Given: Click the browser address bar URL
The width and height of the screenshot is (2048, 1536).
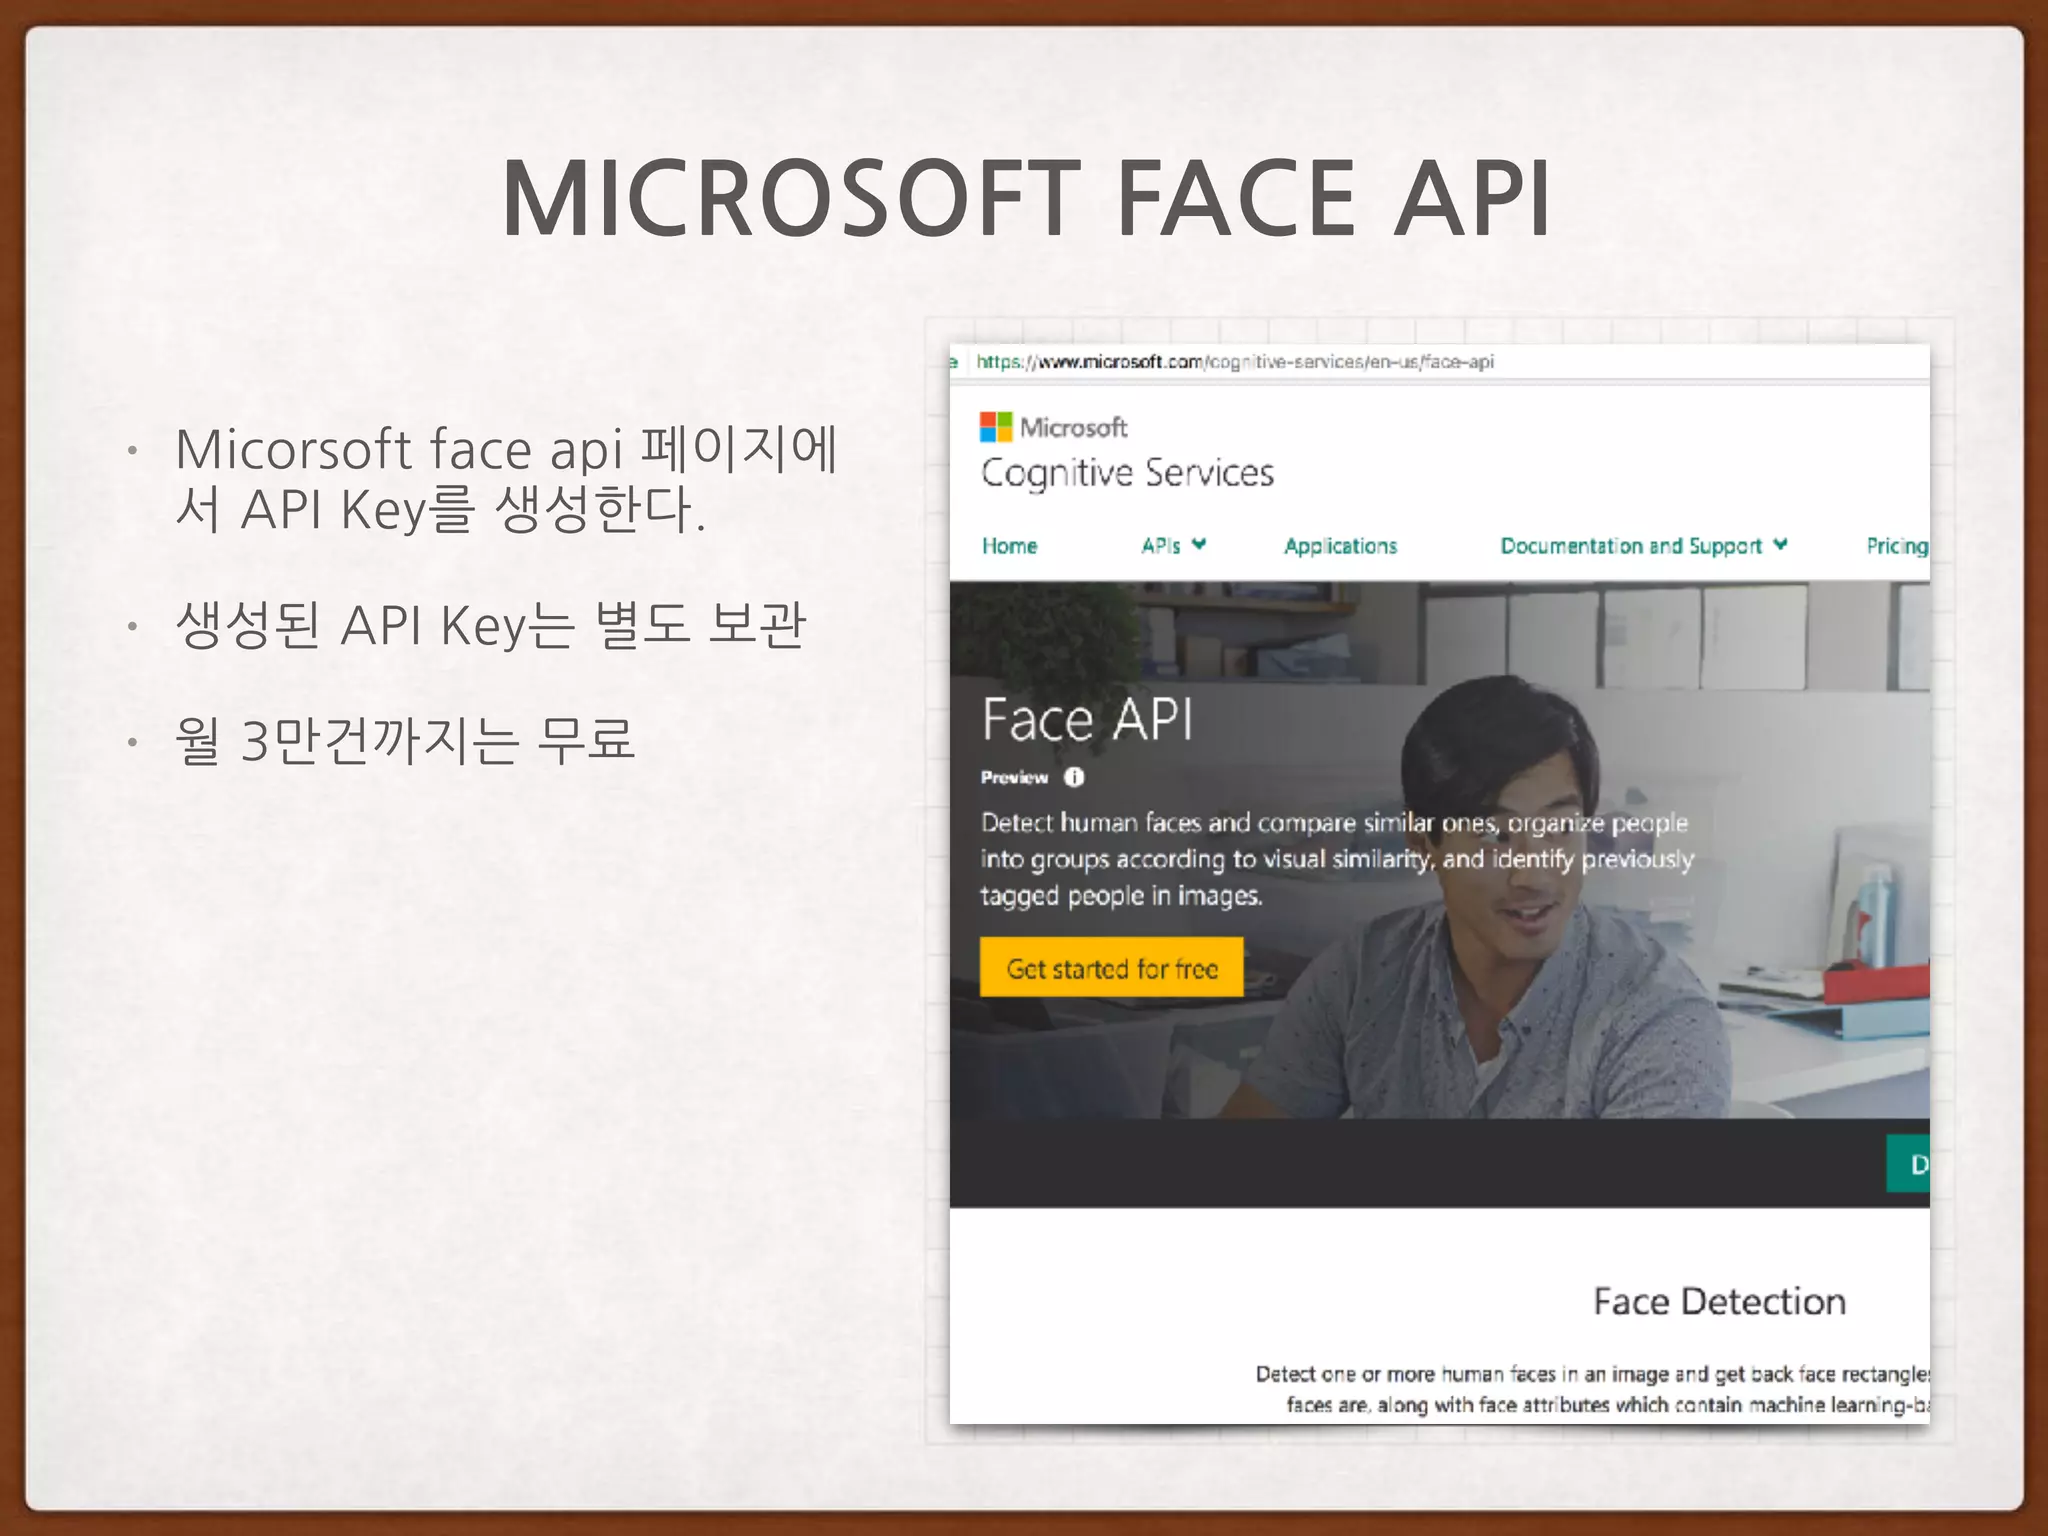Looking at the screenshot, I should point(1235,362).
